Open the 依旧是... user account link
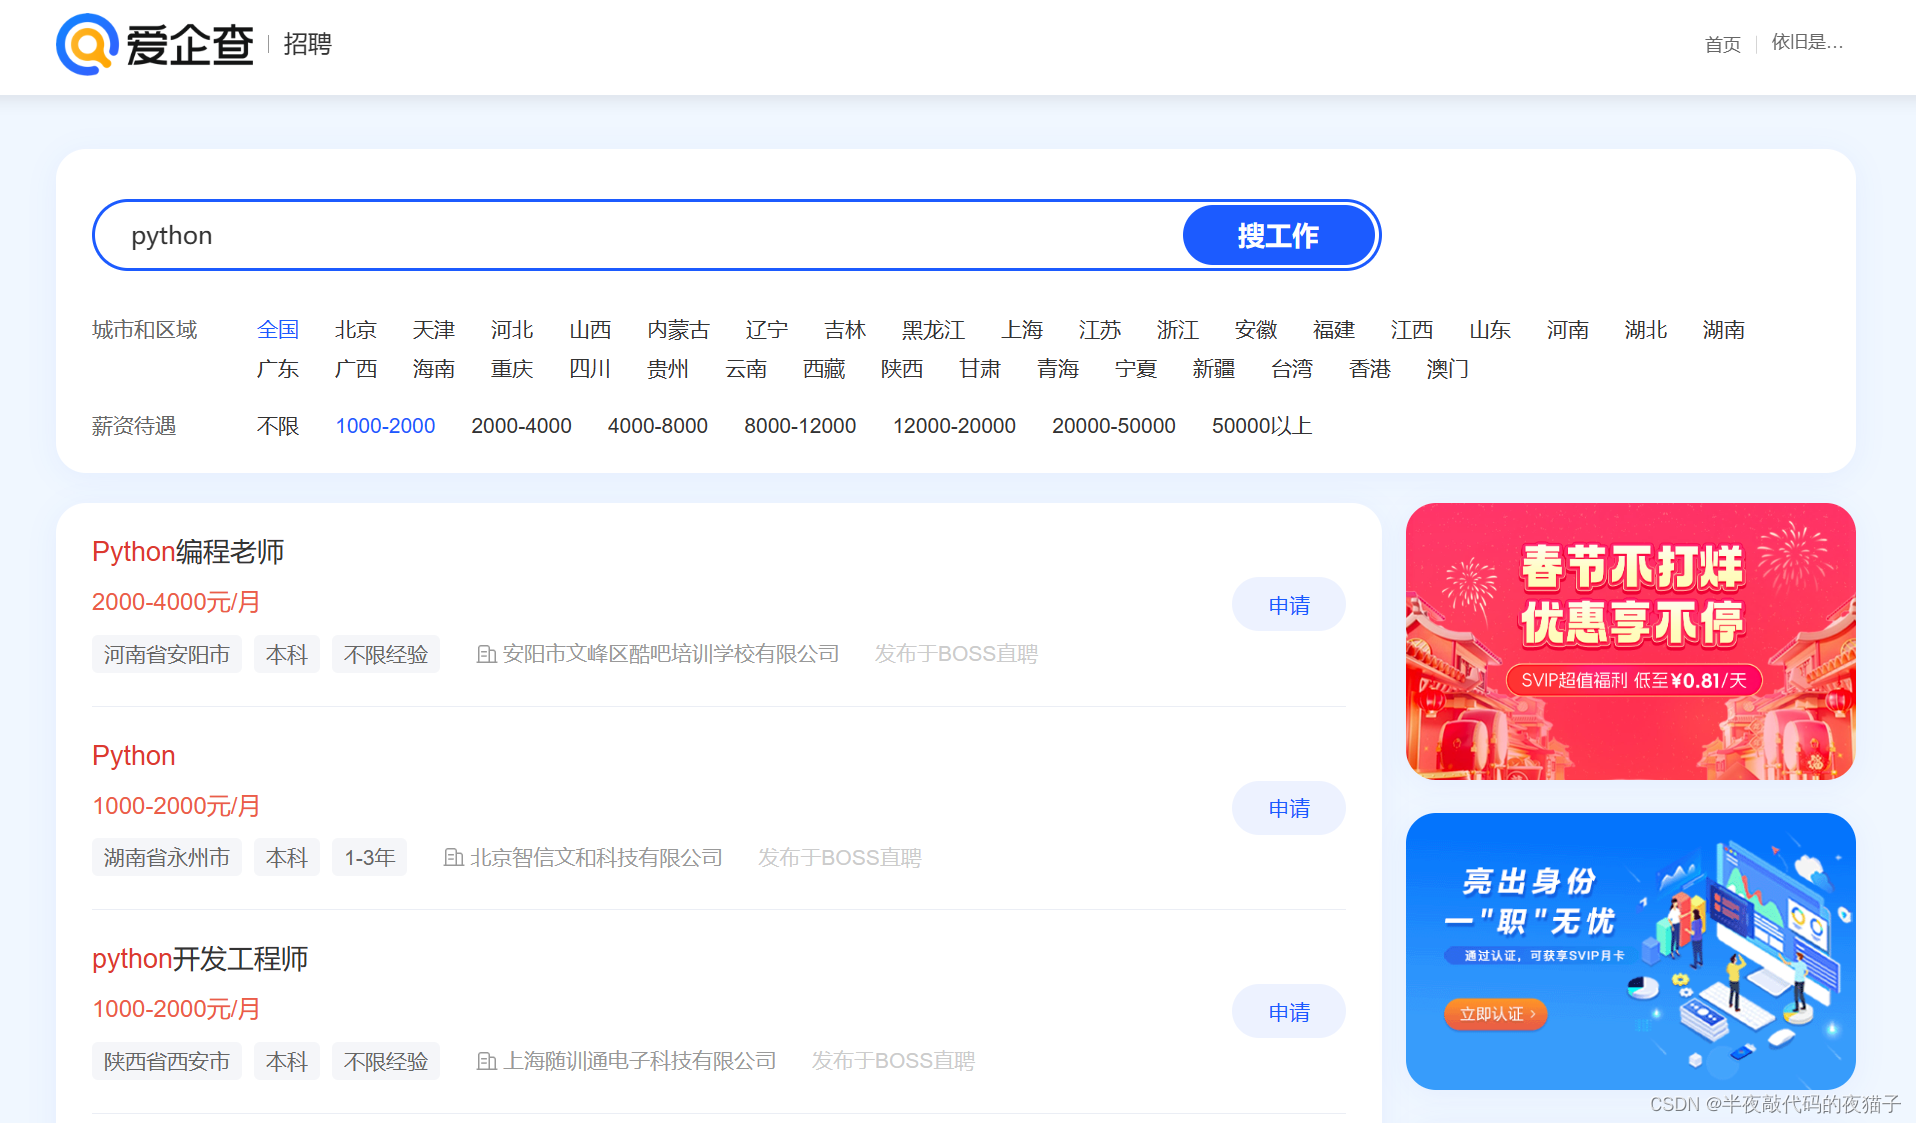This screenshot has width=1916, height=1123. 1807,42
